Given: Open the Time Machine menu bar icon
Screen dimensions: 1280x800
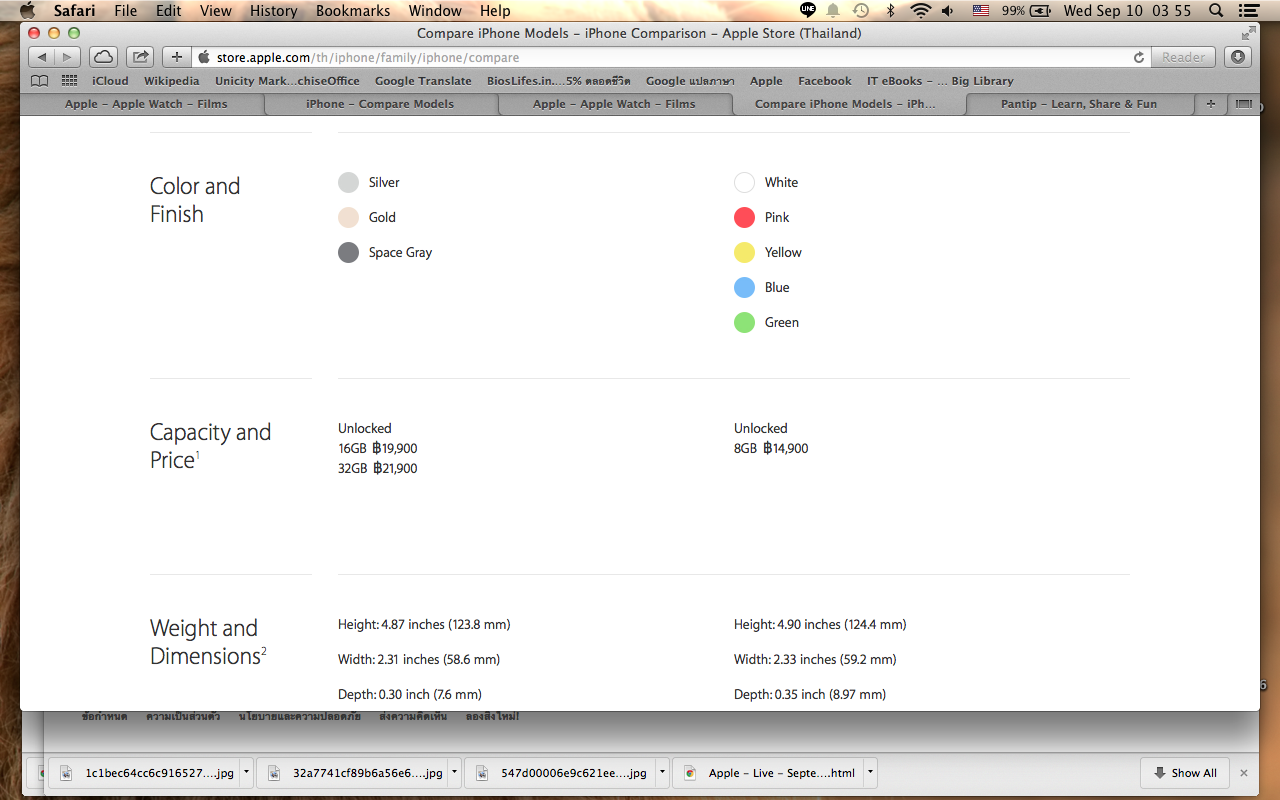Looking at the screenshot, I should pos(860,11).
